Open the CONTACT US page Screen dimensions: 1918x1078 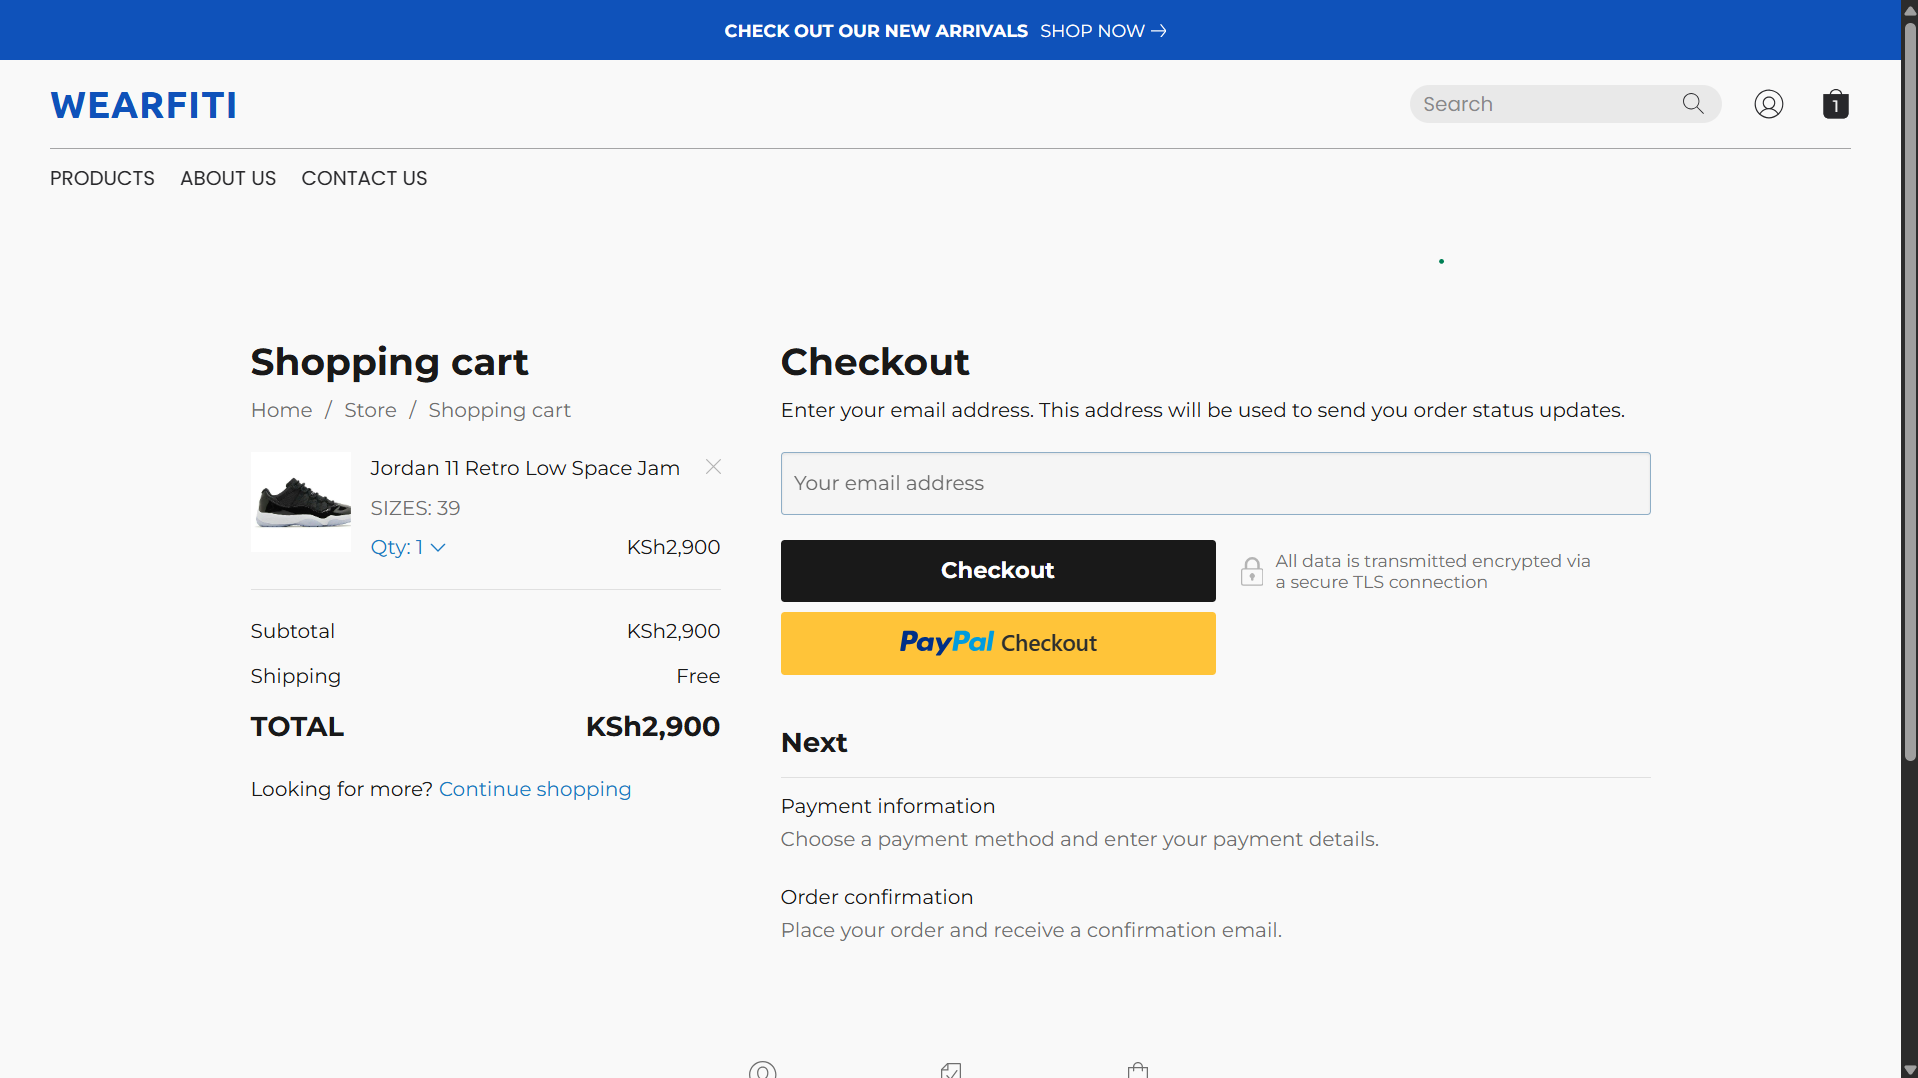point(364,178)
